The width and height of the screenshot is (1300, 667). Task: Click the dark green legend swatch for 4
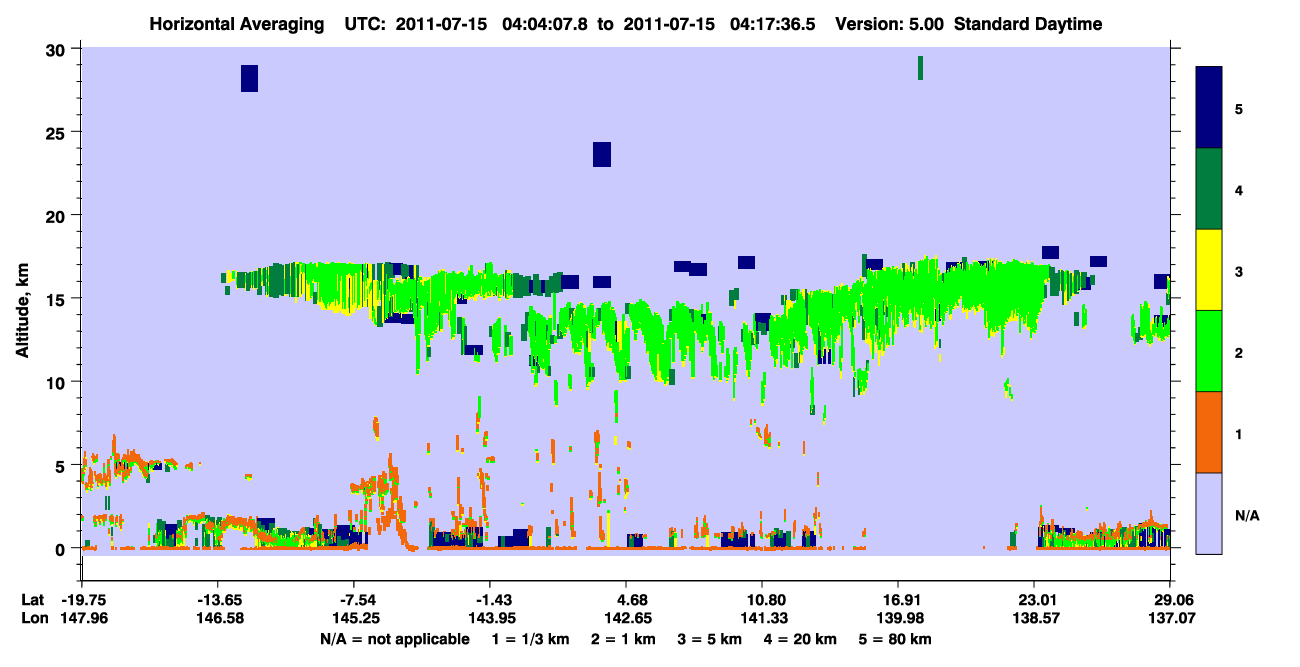coord(1209,189)
